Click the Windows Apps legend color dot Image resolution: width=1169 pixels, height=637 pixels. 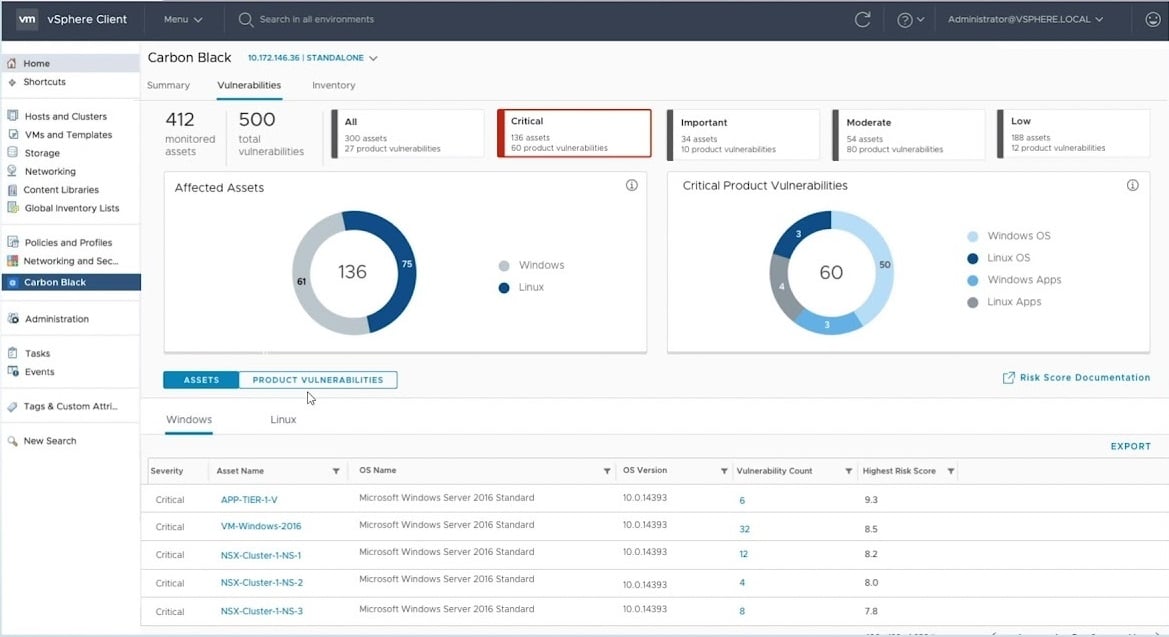click(x=972, y=280)
